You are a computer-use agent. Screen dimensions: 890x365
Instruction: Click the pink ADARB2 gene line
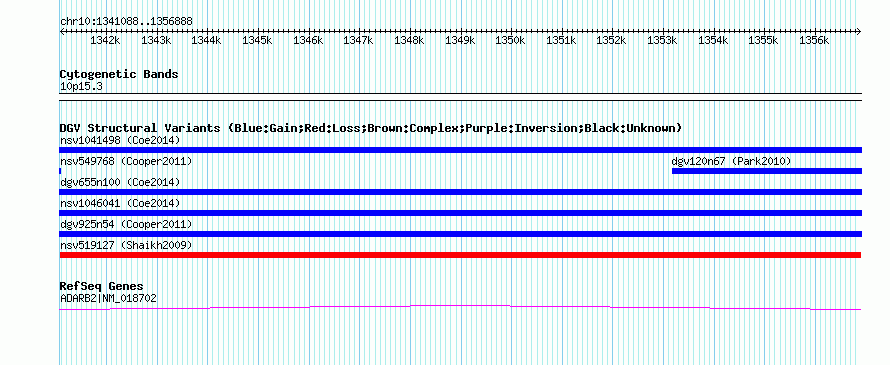coord(460,307)
